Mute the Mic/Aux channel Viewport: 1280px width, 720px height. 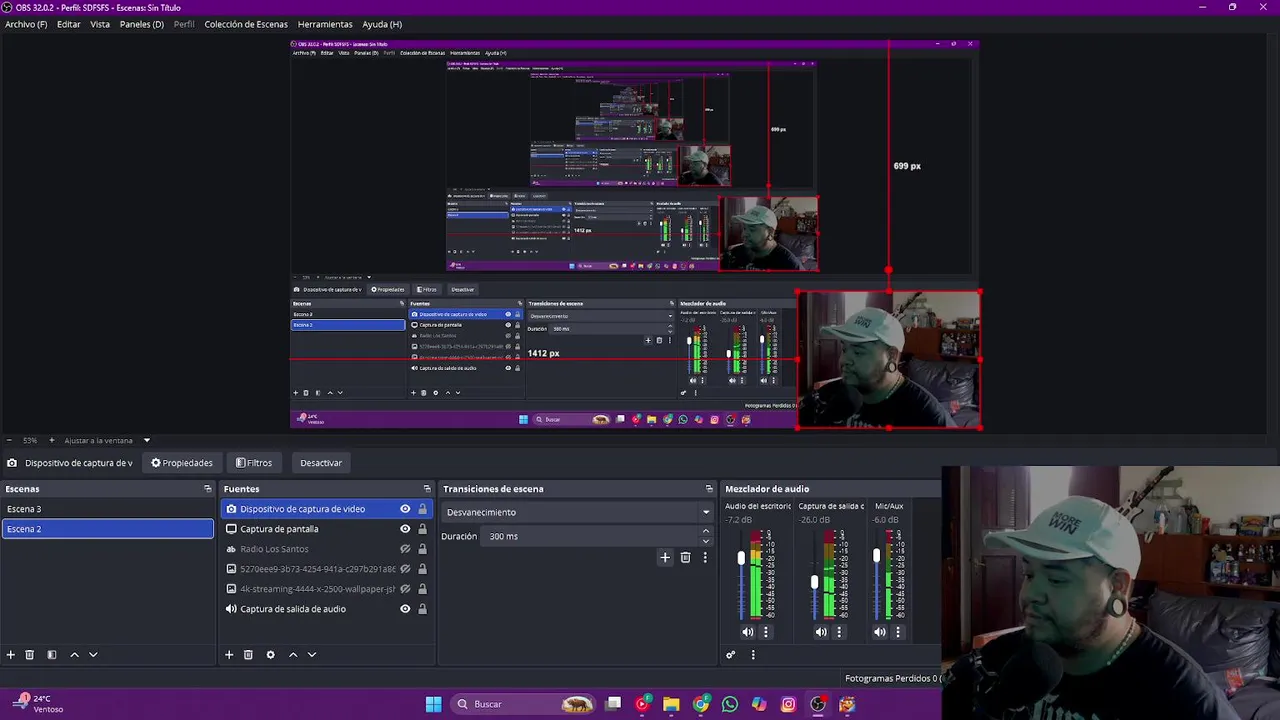click(879, 632)
